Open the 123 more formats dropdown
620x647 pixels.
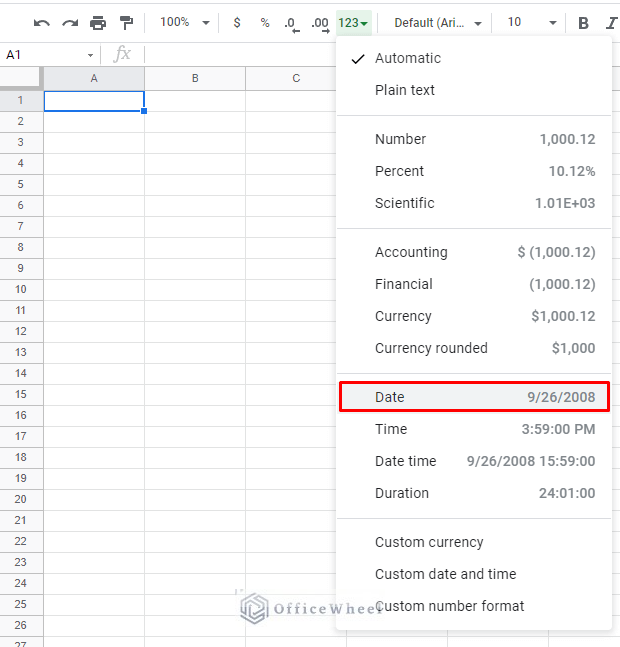[354, 23]
